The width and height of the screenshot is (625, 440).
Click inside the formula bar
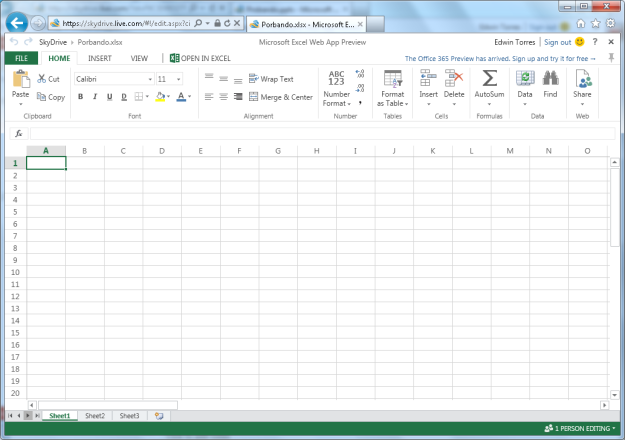(x=322, y=134)
